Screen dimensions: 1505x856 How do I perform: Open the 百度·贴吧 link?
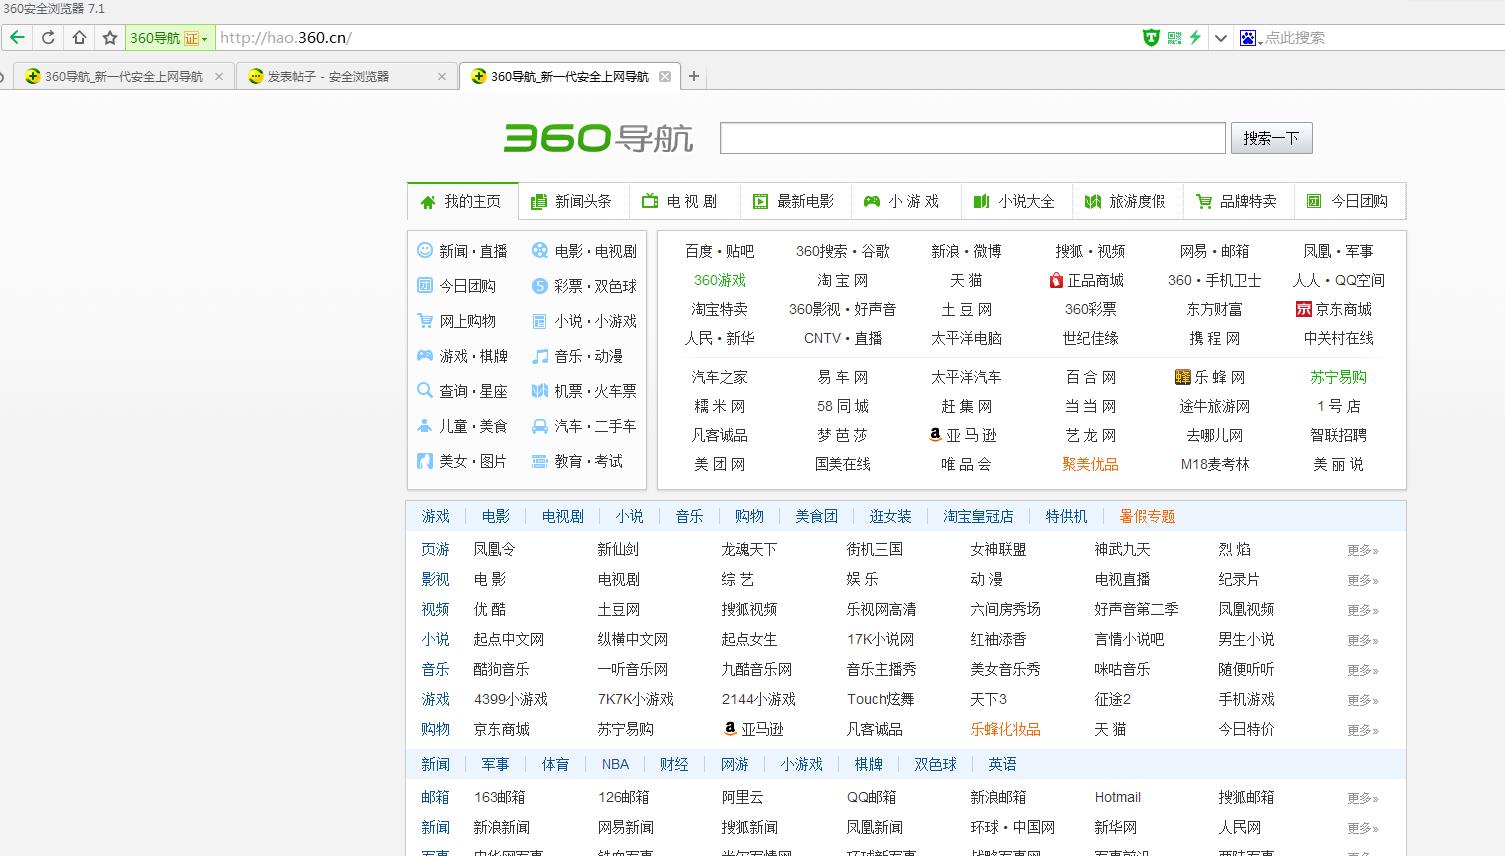click(x=720, y=251)
